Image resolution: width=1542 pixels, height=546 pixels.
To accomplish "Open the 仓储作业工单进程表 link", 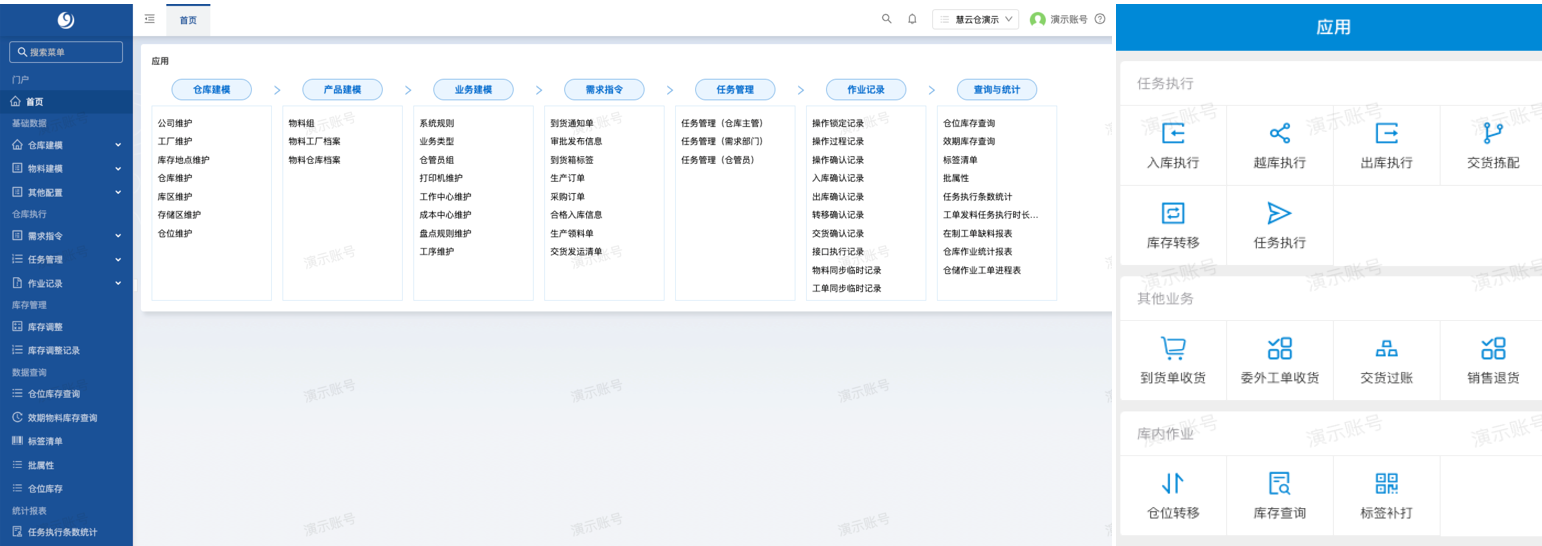I will coord(982,270).
